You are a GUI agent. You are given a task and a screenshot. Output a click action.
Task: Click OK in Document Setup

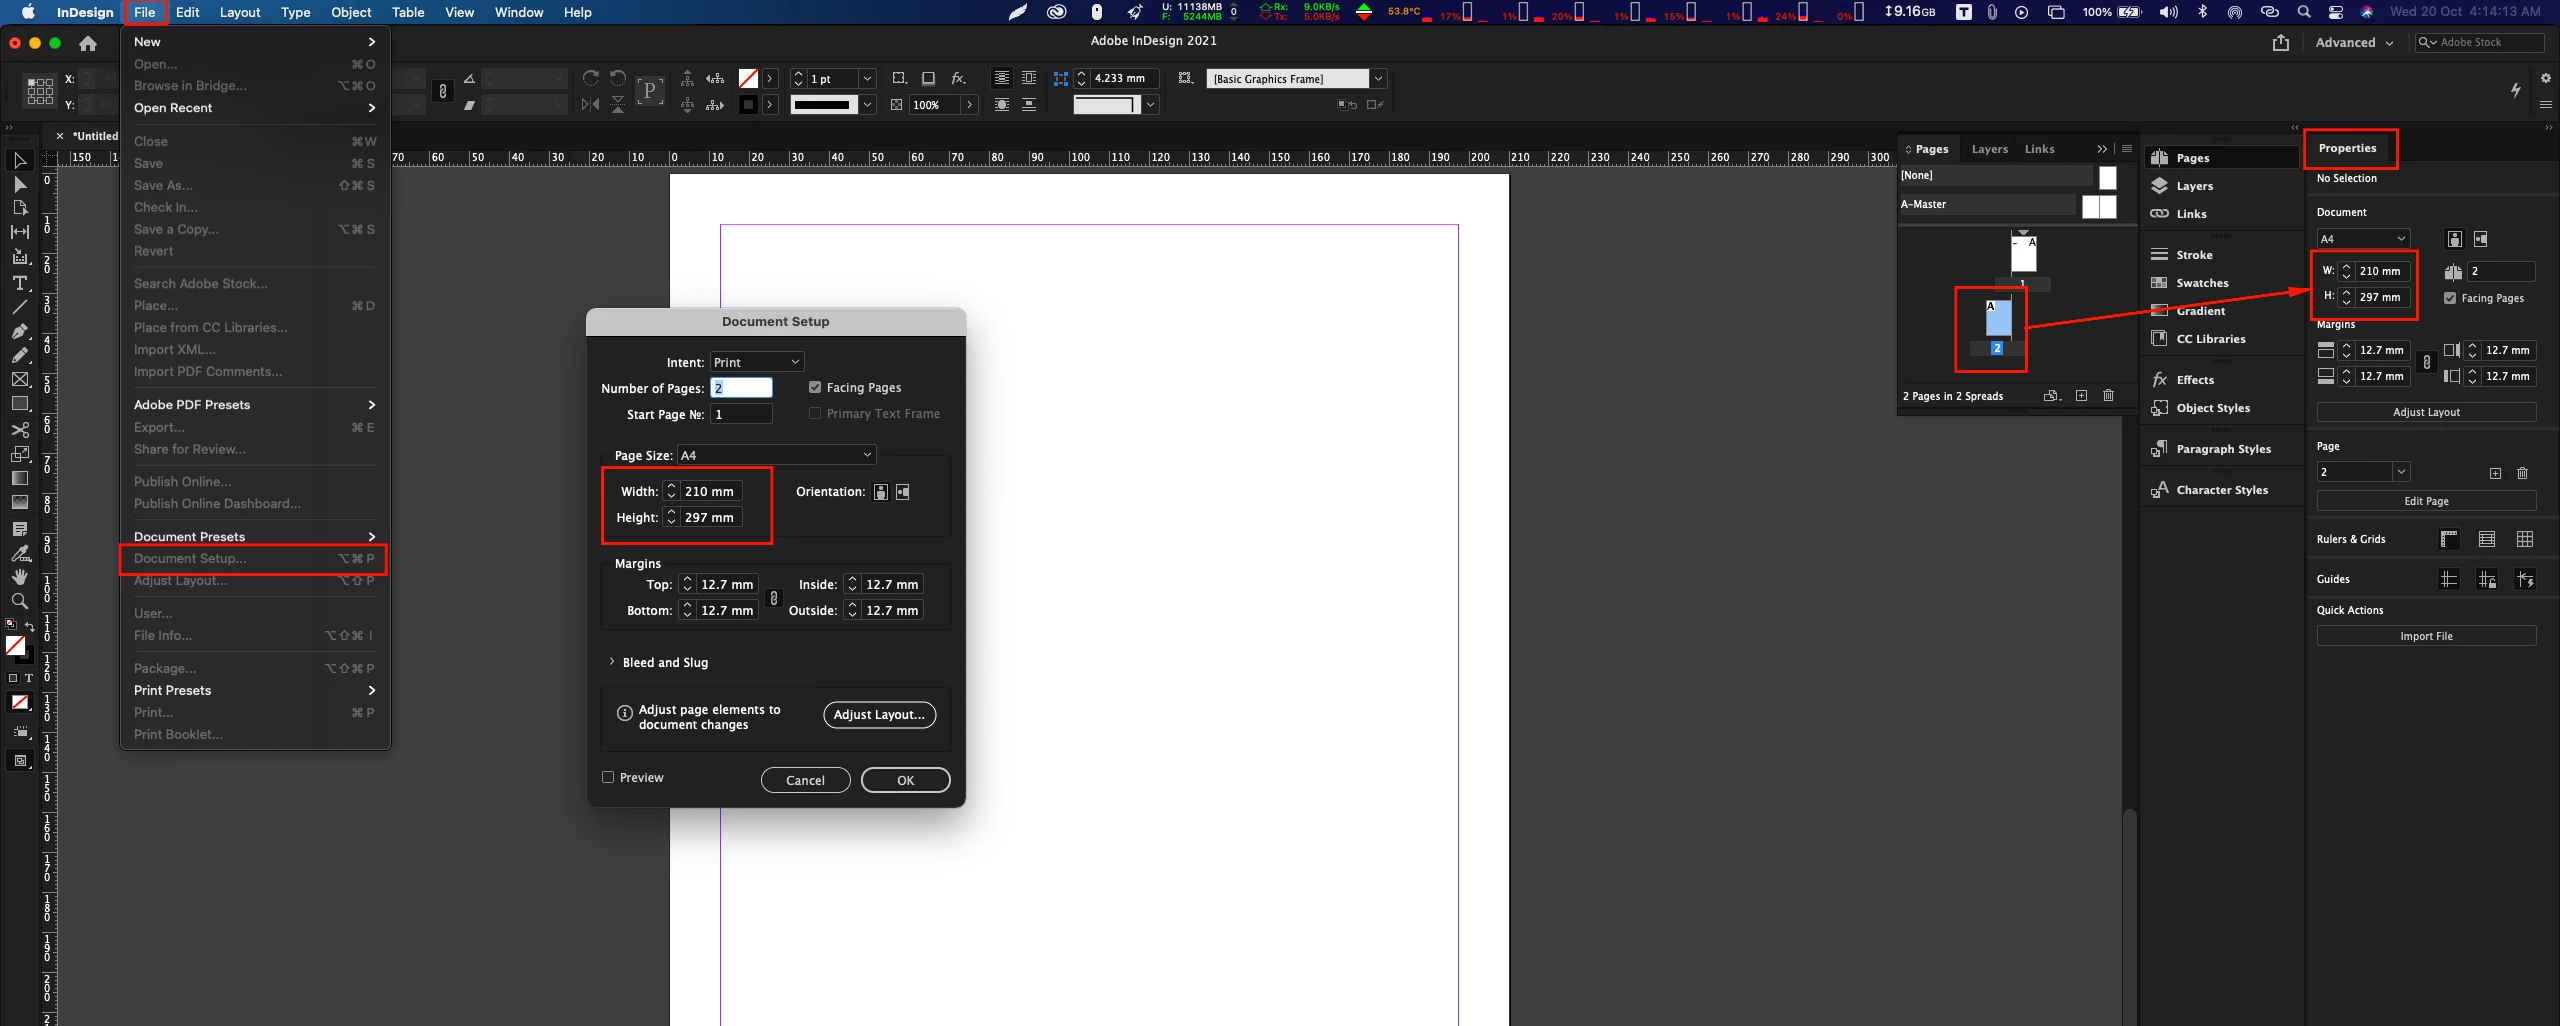[905, 780]
